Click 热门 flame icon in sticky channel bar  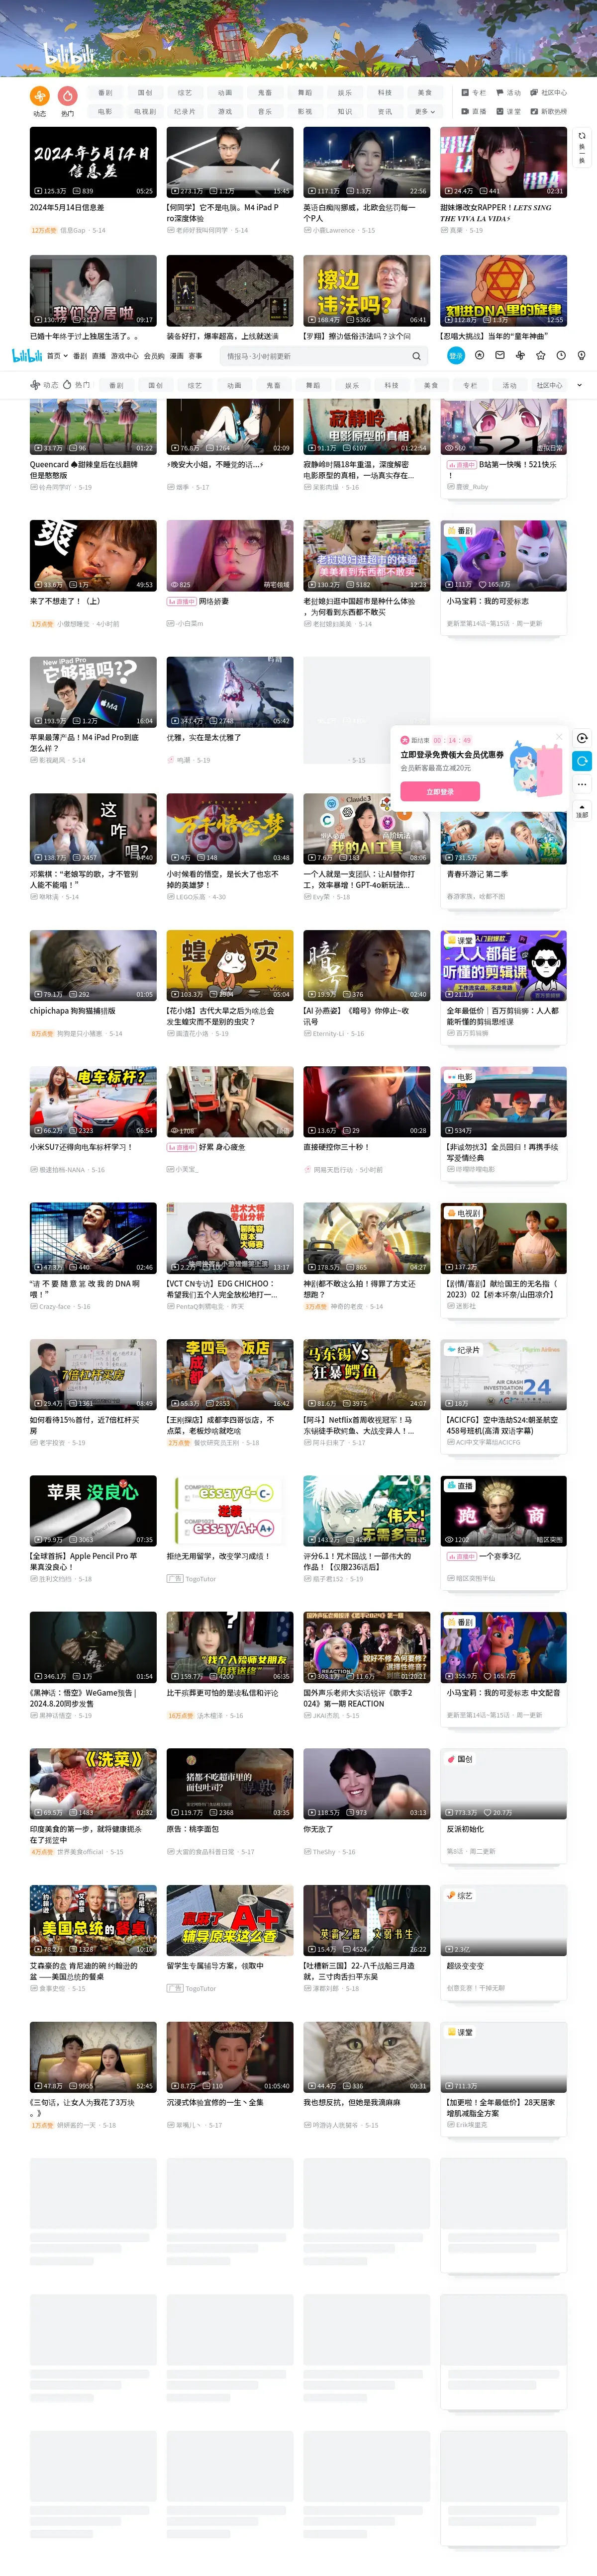[76, 385]
